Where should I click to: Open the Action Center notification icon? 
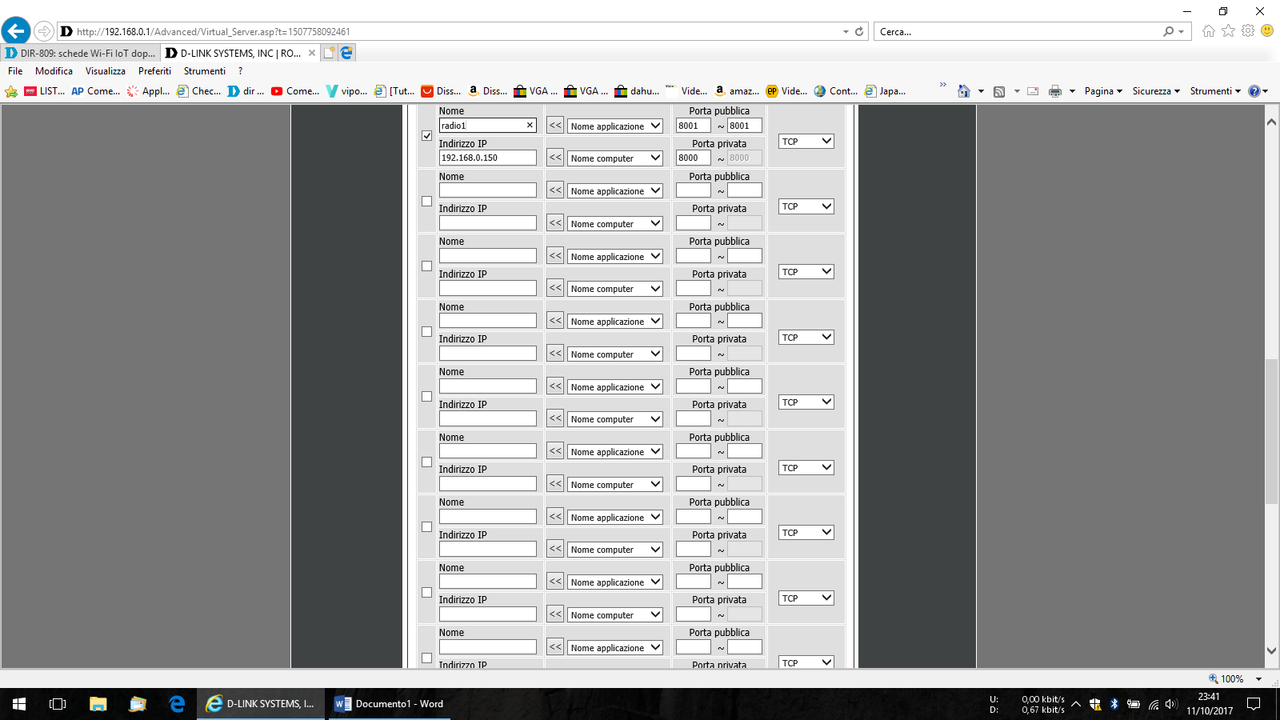[1253, 704]
